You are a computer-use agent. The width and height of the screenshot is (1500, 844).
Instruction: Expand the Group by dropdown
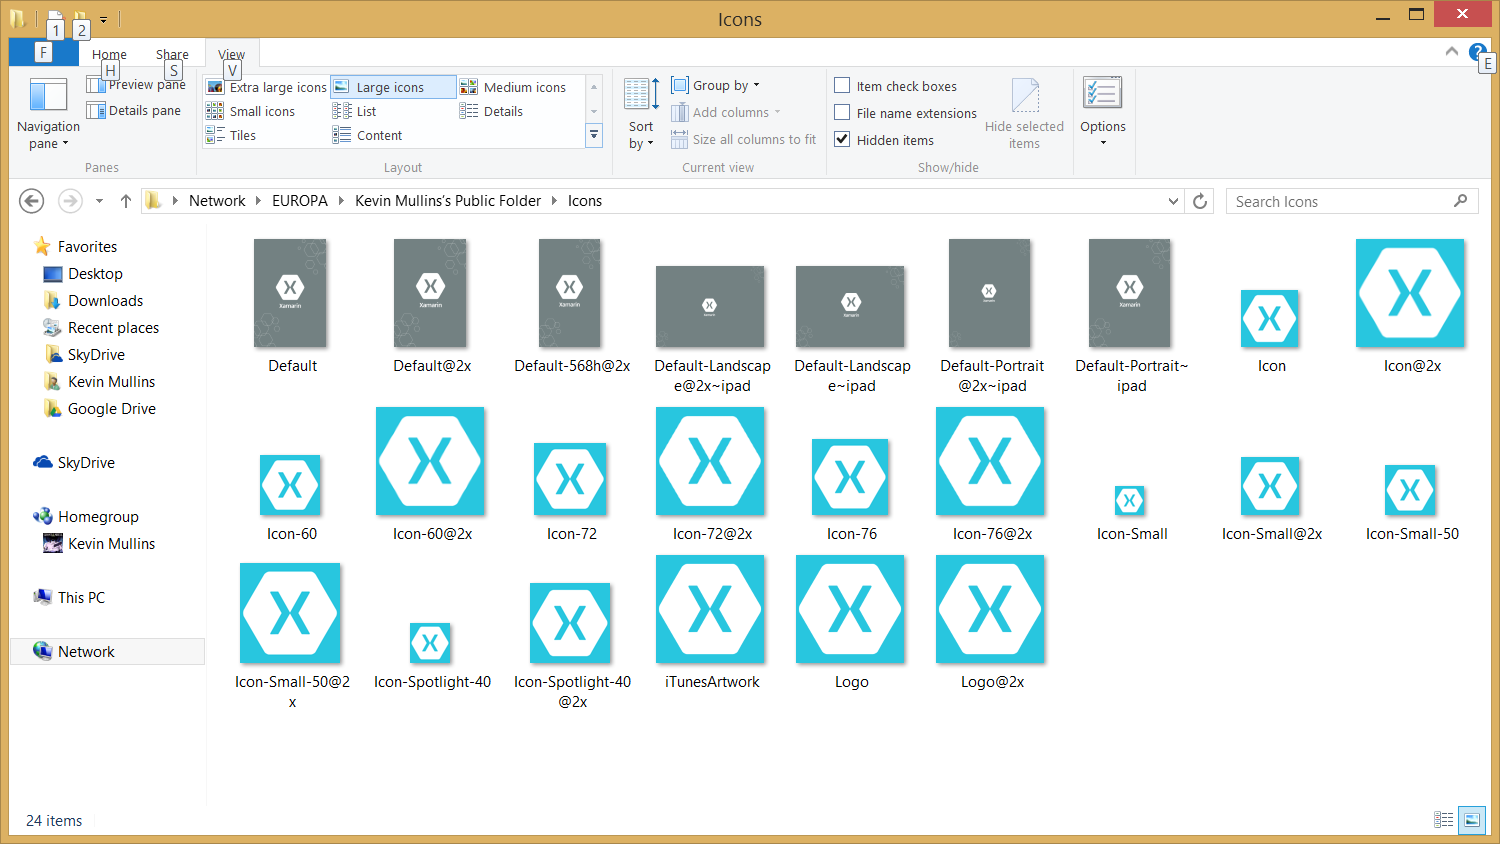coord(717,86)
